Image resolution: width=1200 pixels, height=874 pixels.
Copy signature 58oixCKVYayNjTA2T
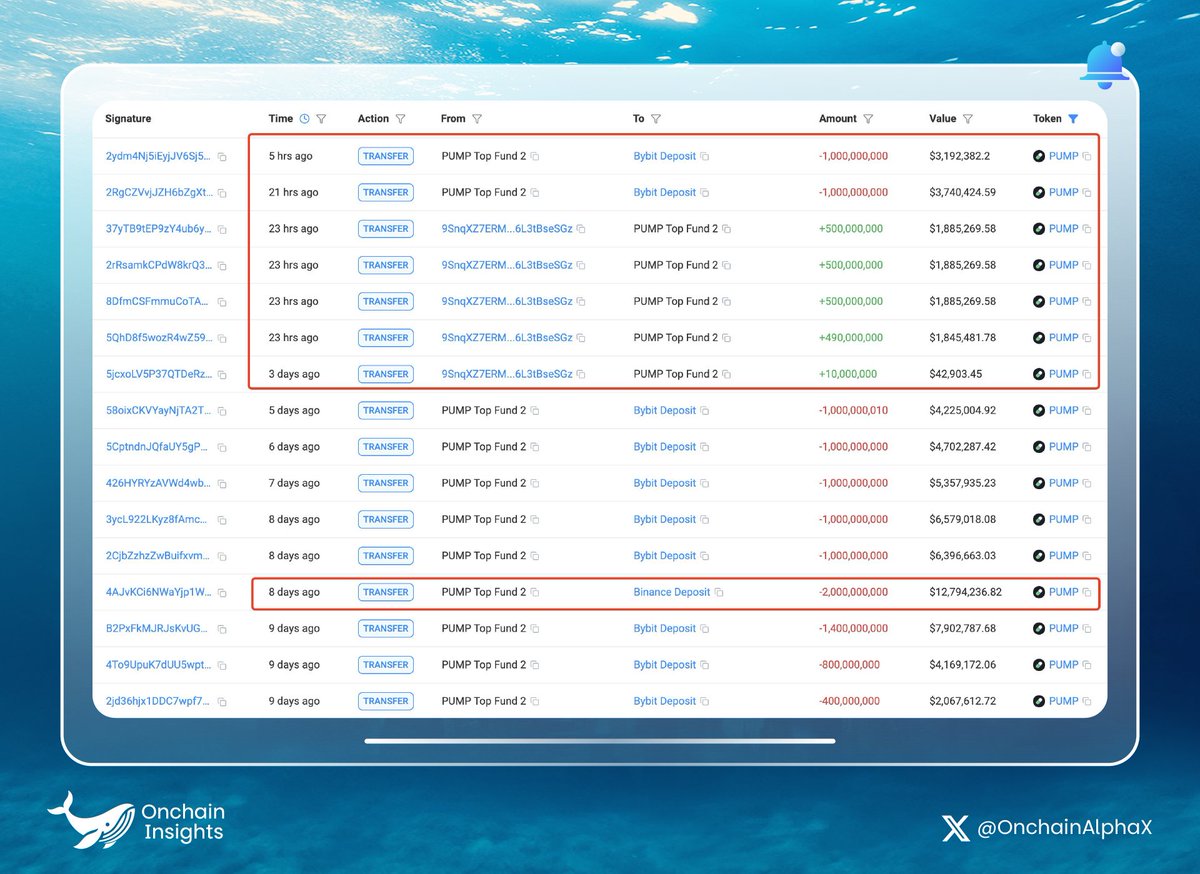222,411
